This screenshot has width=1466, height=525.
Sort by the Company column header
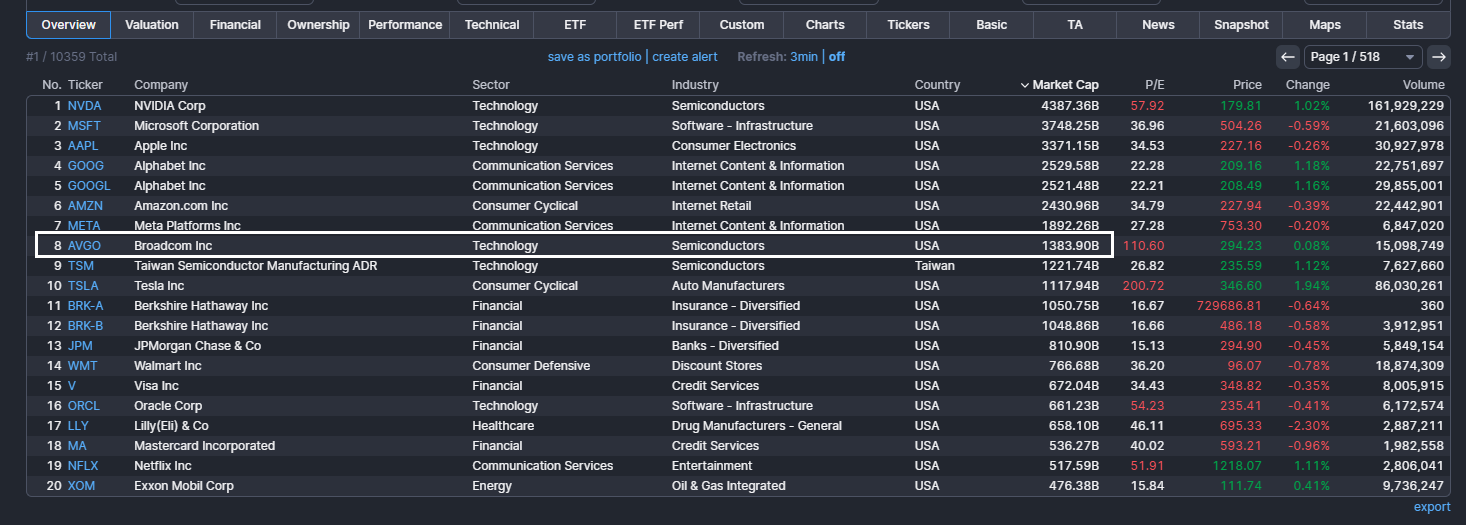click(161, 85)
